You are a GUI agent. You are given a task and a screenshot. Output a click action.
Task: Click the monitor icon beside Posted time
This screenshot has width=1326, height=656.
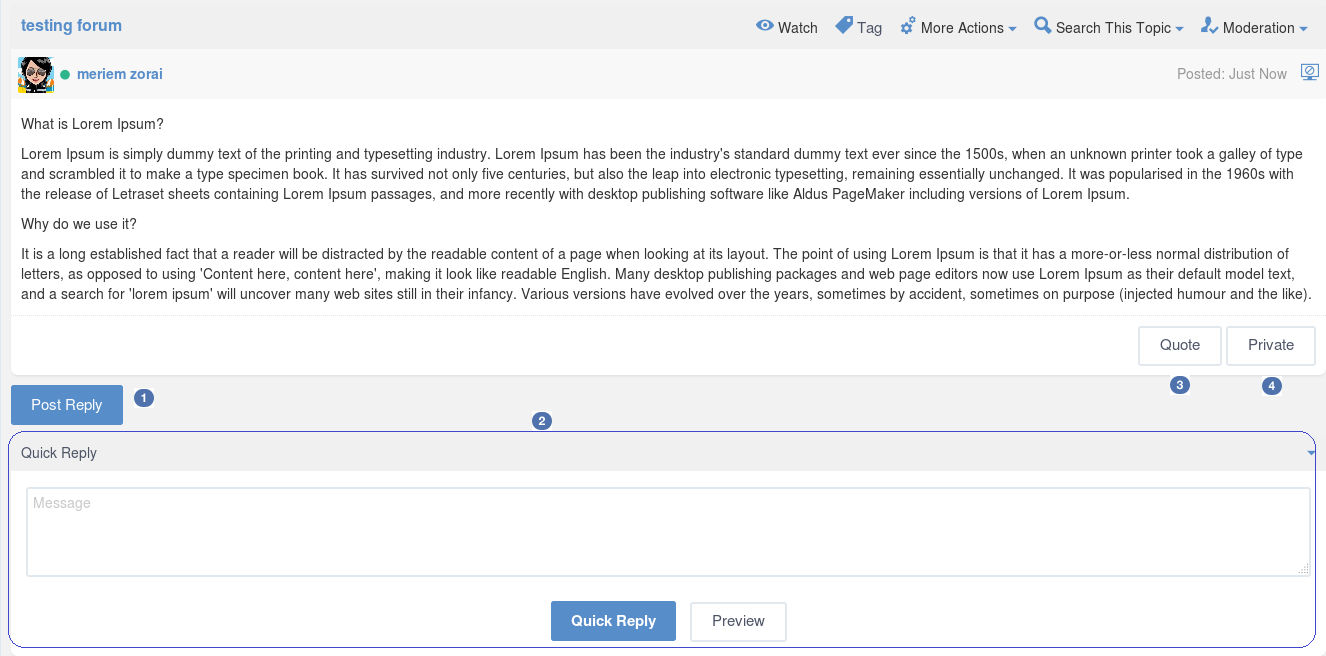[x=1309, y=72]
